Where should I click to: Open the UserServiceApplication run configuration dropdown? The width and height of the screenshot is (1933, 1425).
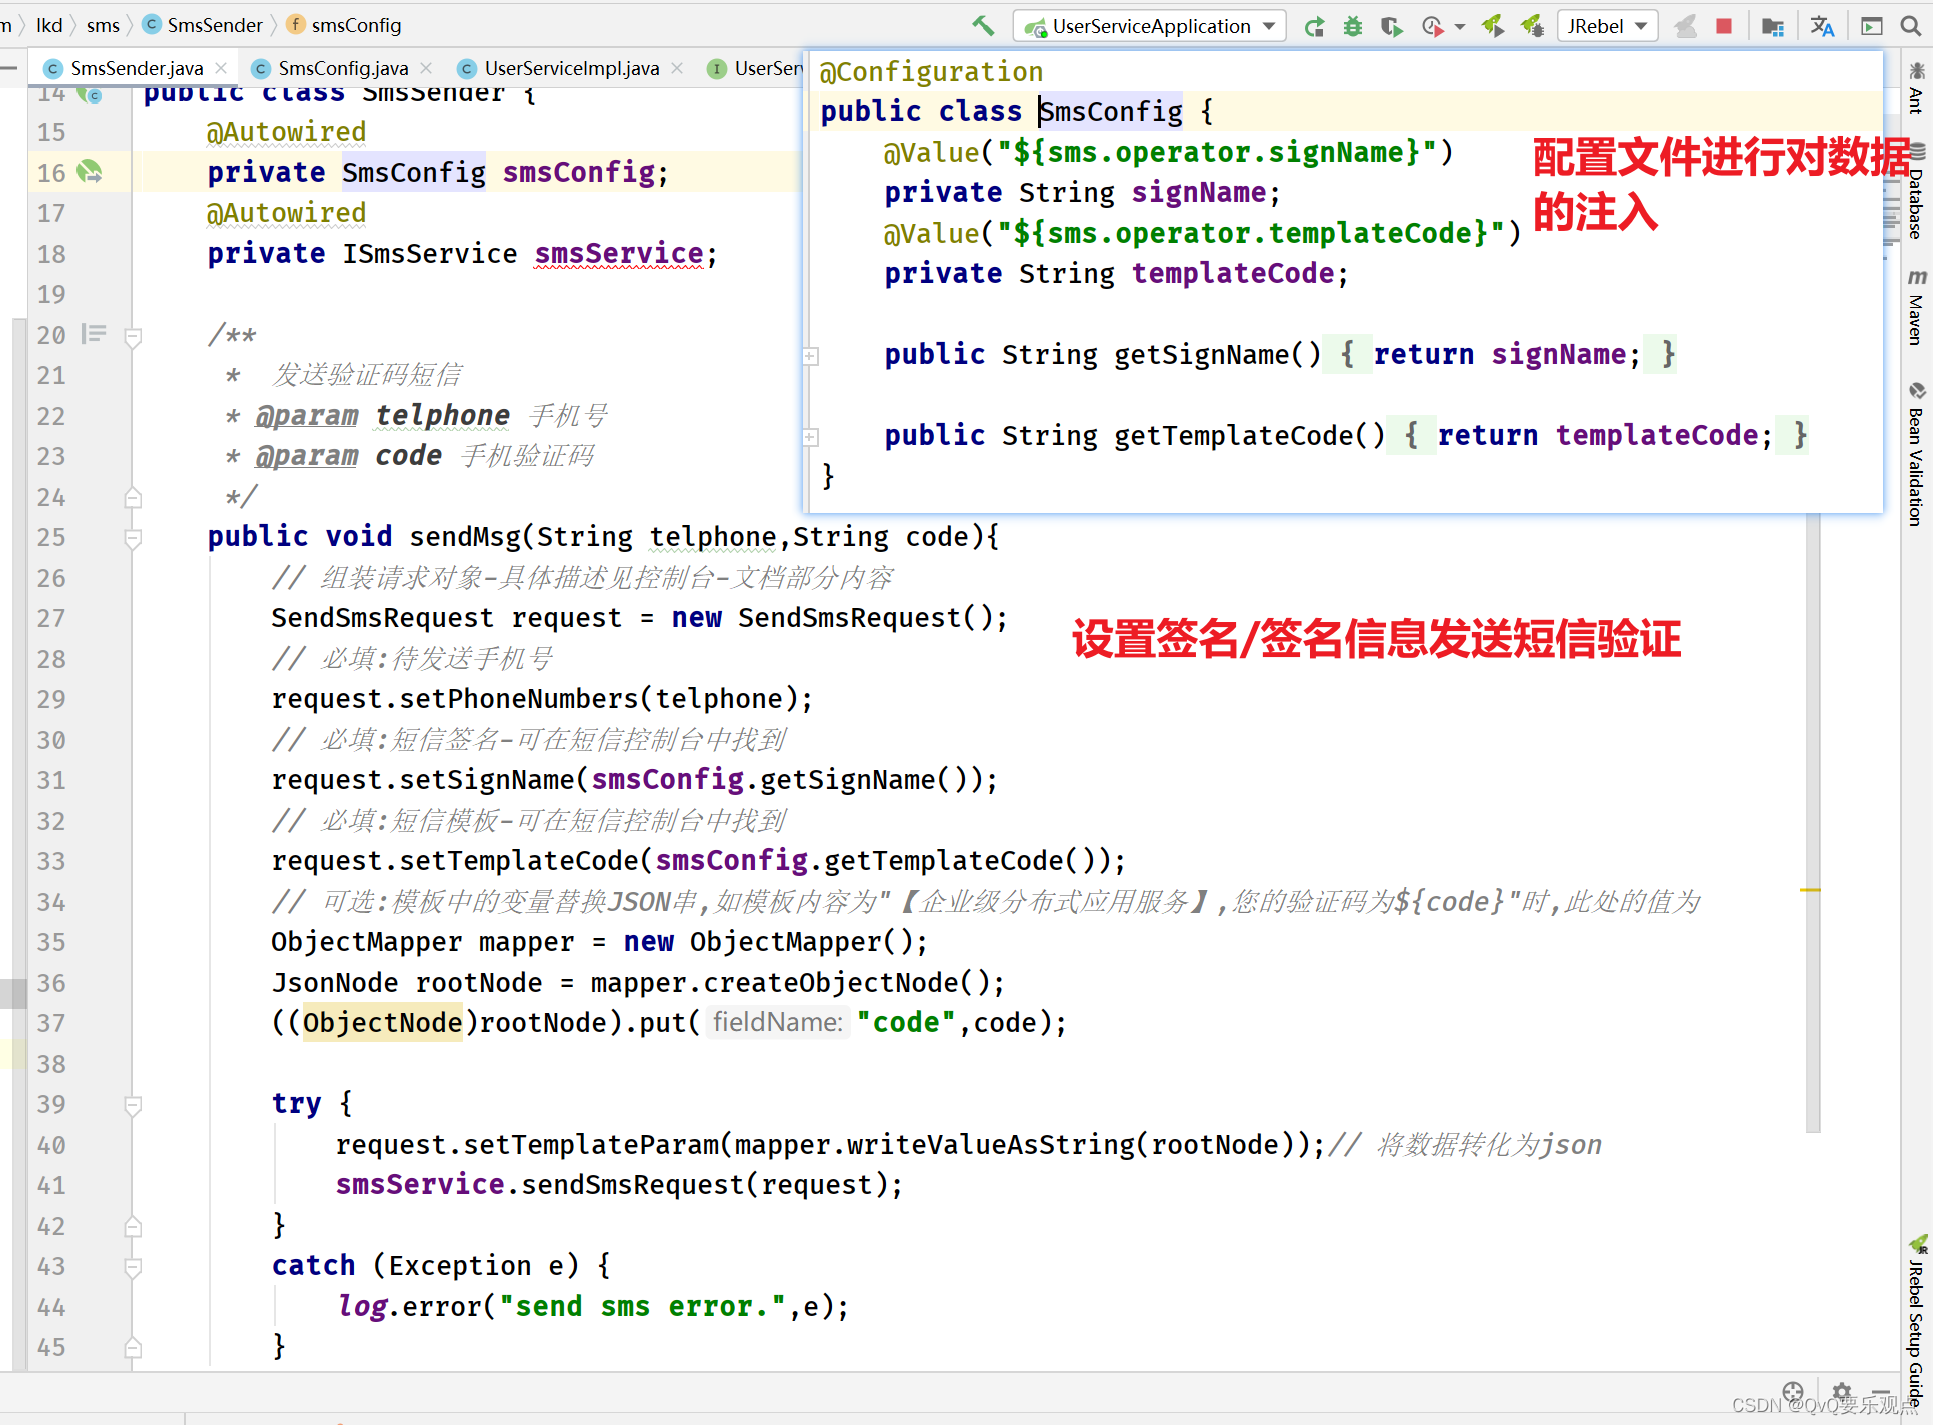click(1149, 26)
